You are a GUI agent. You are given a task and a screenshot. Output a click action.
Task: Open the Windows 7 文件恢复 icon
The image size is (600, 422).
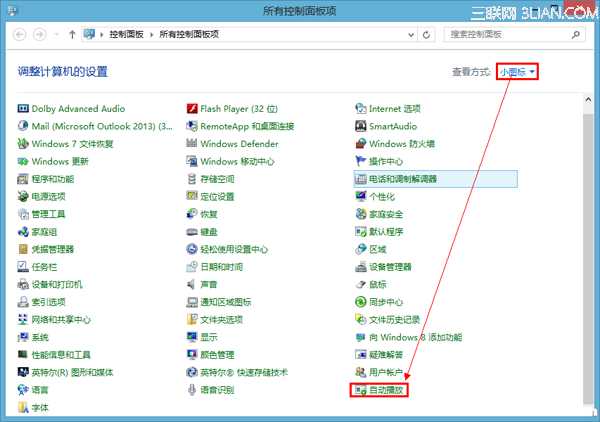23,144
